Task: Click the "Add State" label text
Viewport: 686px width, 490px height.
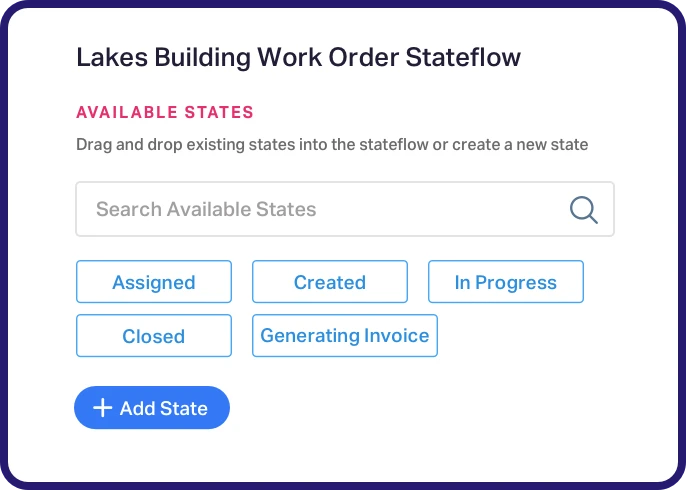Action: point(164,408)
